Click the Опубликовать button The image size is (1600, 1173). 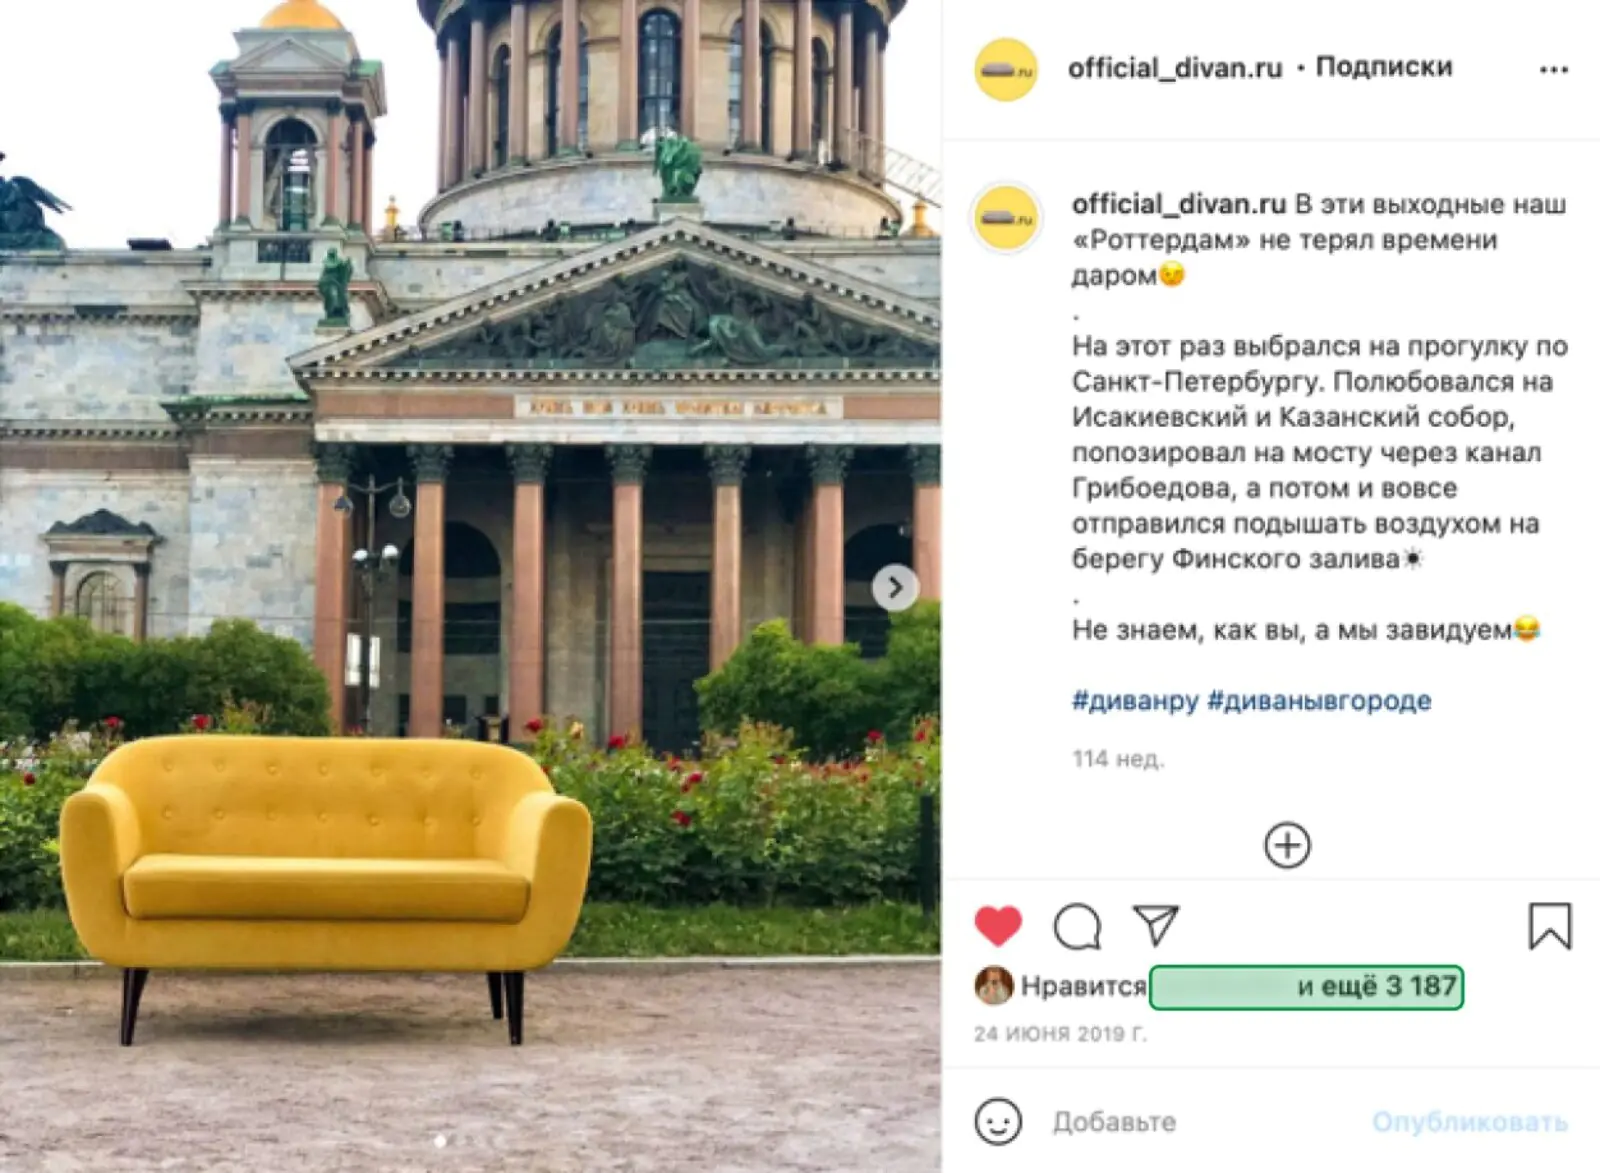1469,1122
